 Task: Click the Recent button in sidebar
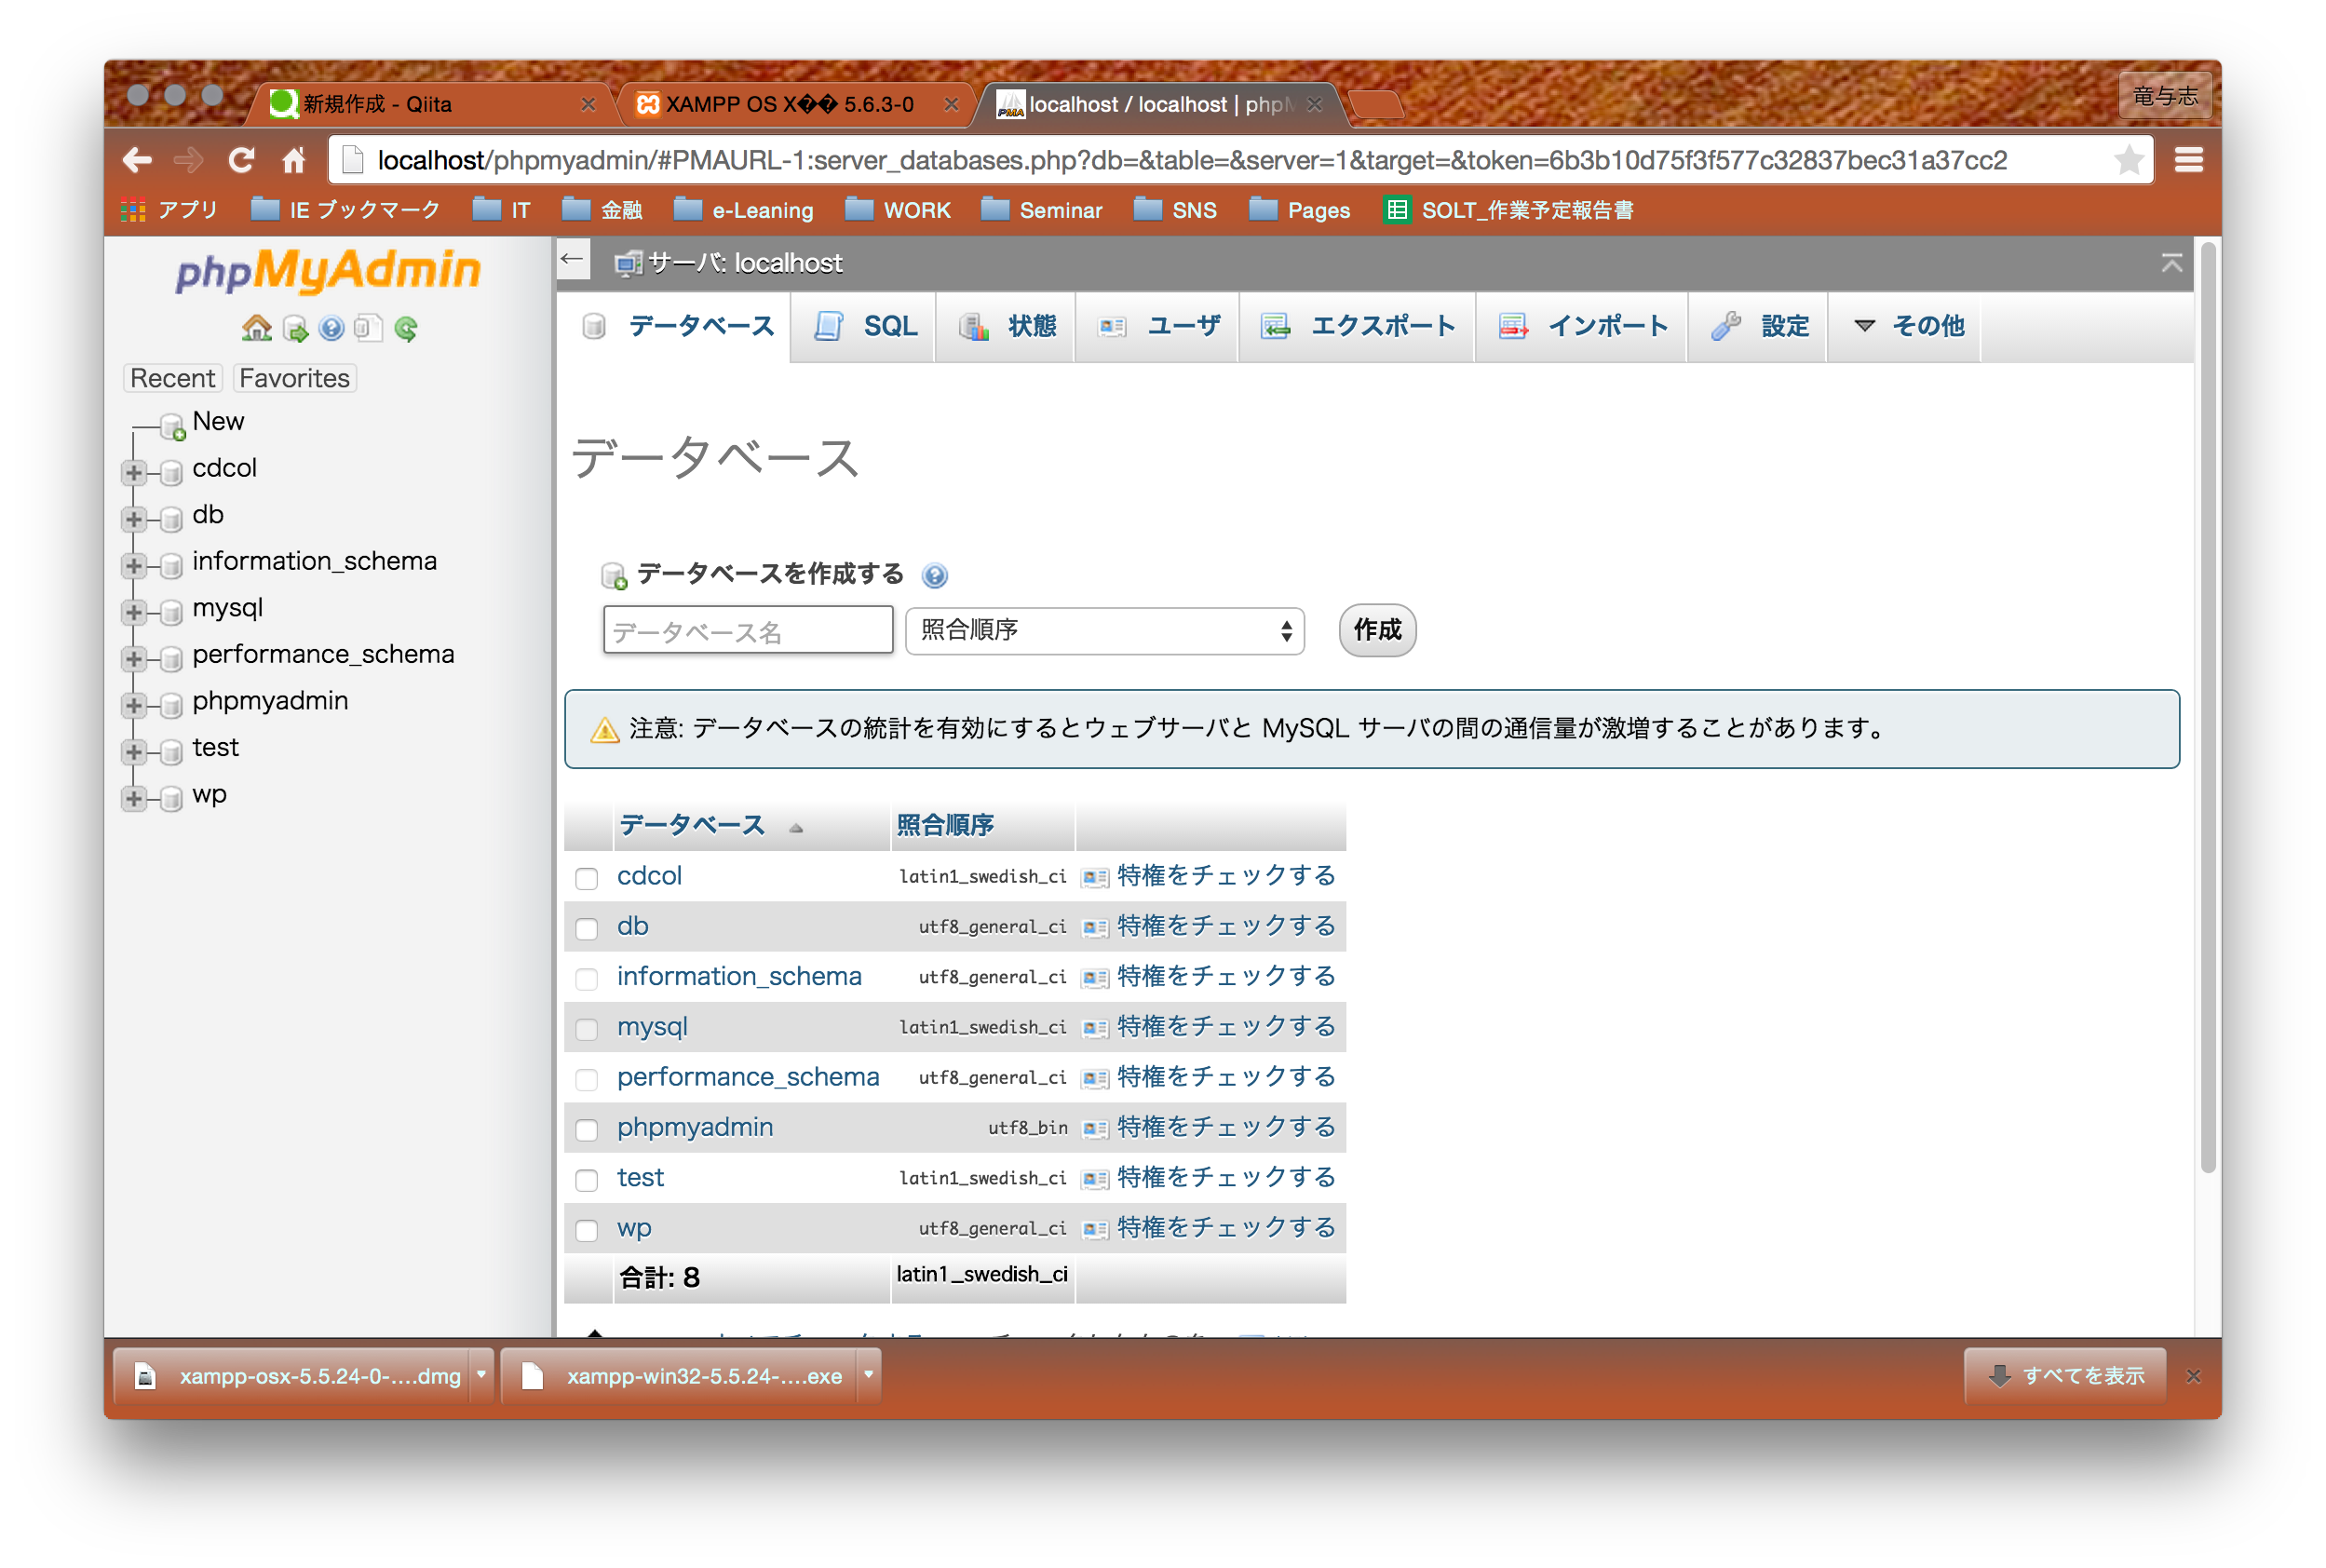pos(172,378)
